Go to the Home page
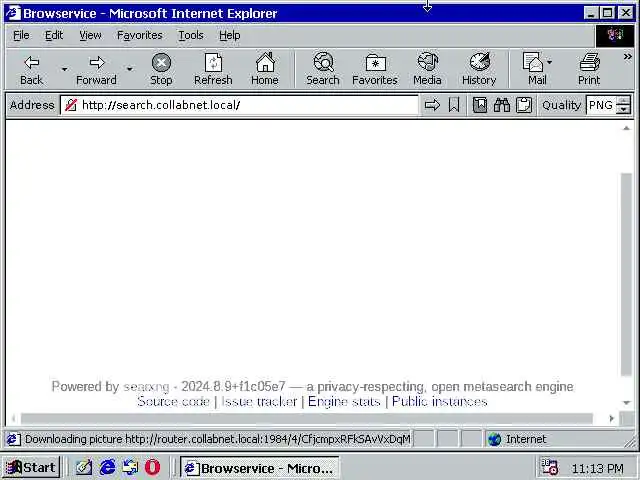Image resolution: width=640 pixels, height=480 pixels. (x=265, y=70)
